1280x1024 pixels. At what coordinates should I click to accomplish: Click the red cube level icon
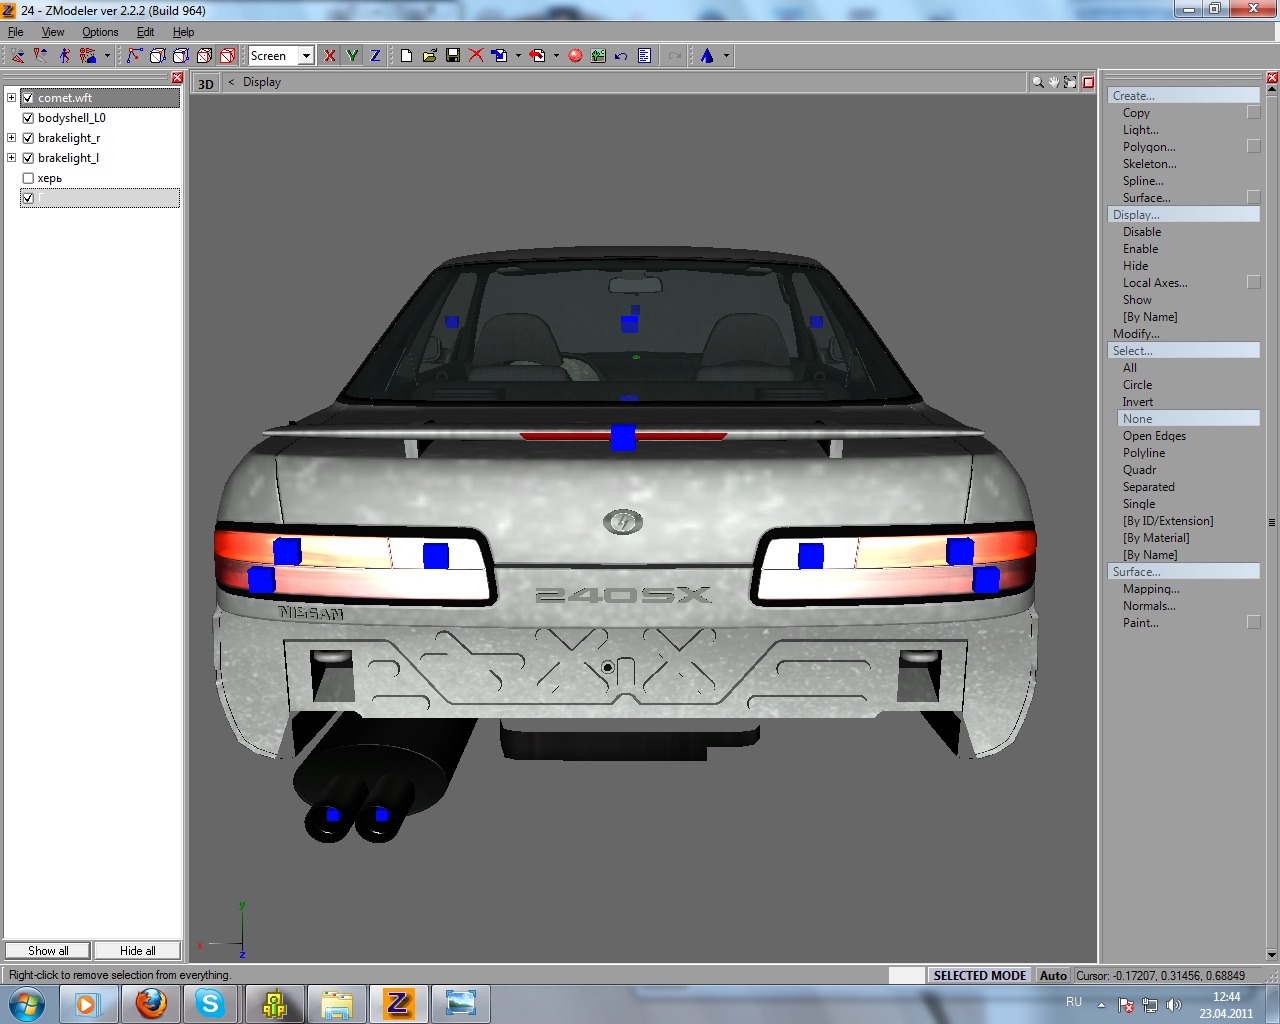pos(227,56)
